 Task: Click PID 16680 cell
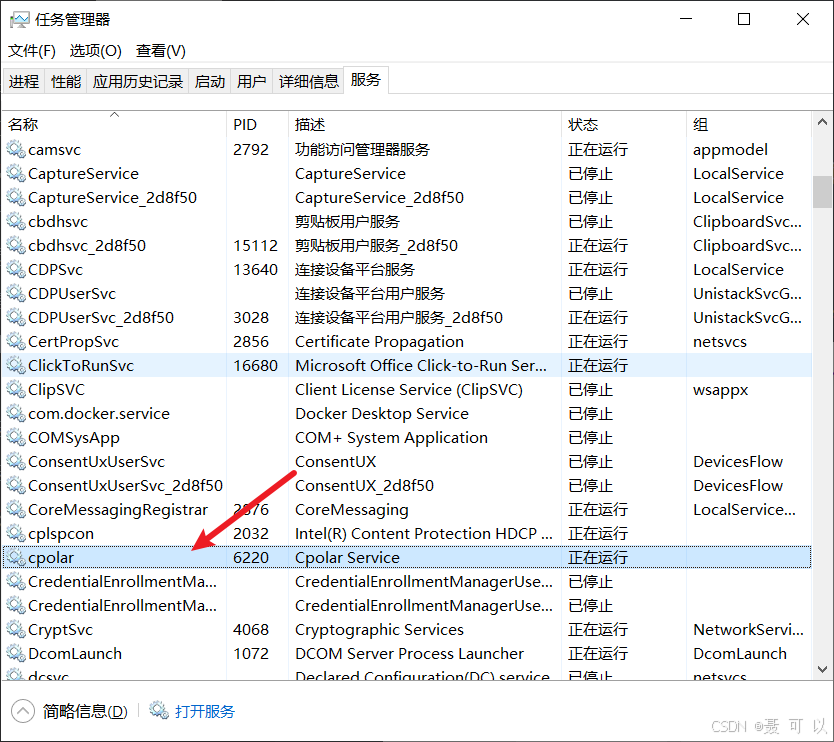tap(255, 365)
